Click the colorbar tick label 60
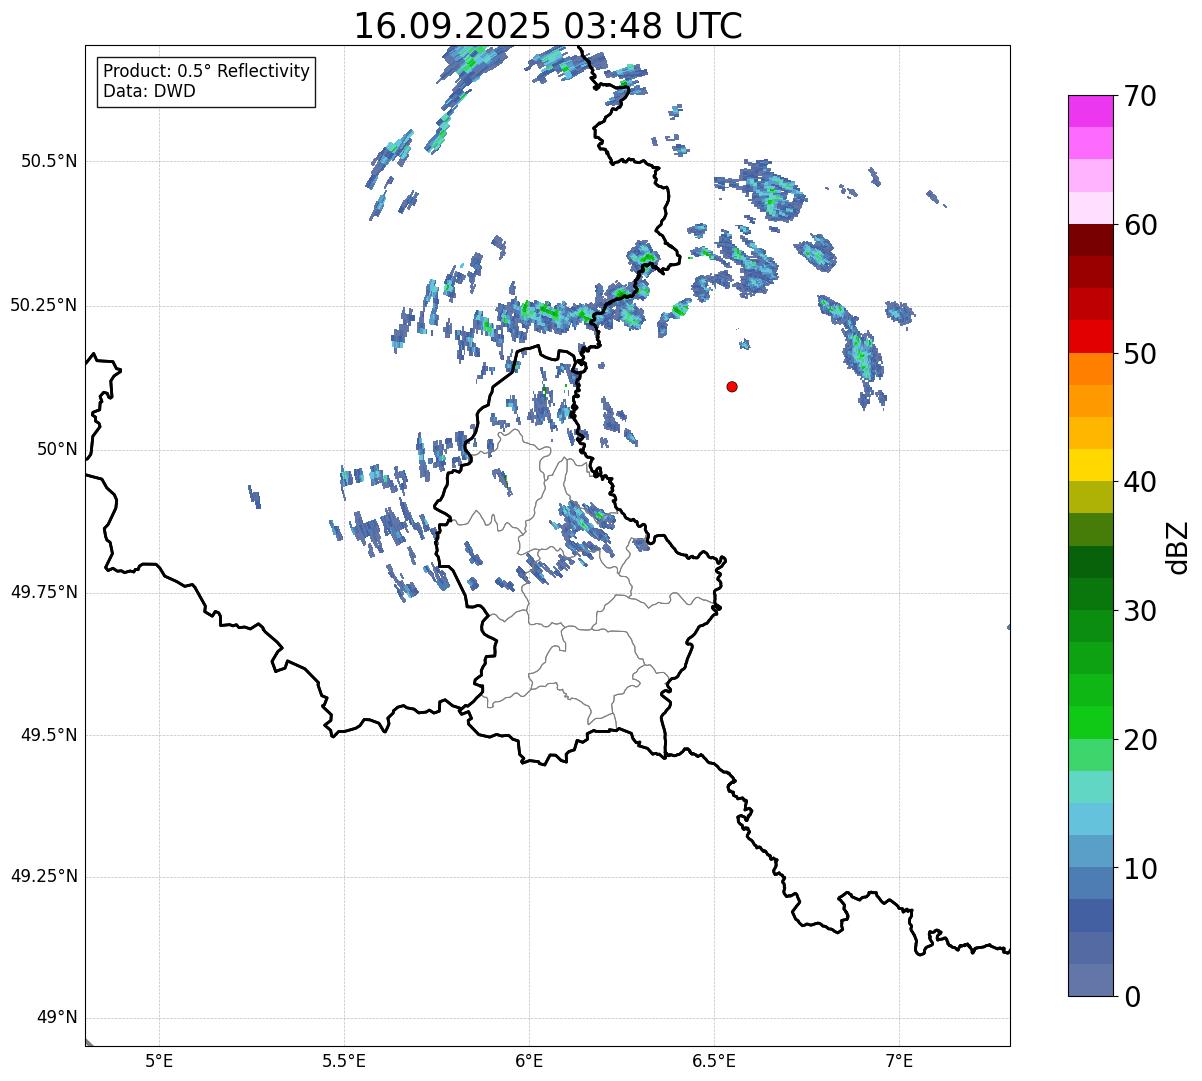Screen dimensions: 1202x1081 [x=1141, y=225]
